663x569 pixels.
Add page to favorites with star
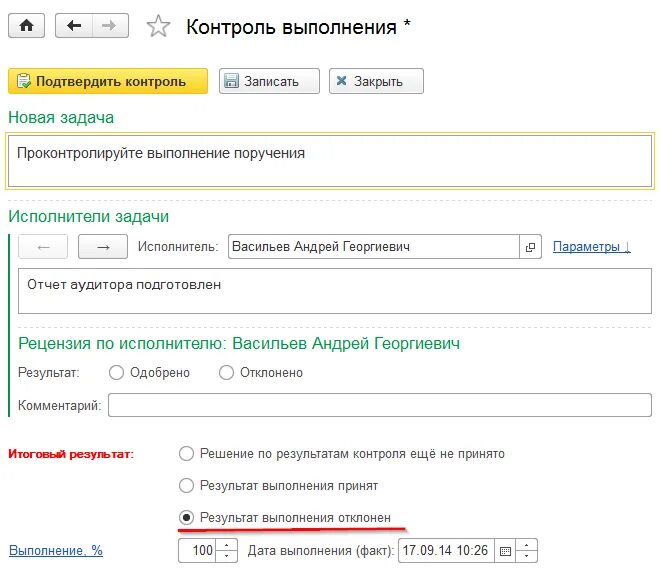pos(158,27)
